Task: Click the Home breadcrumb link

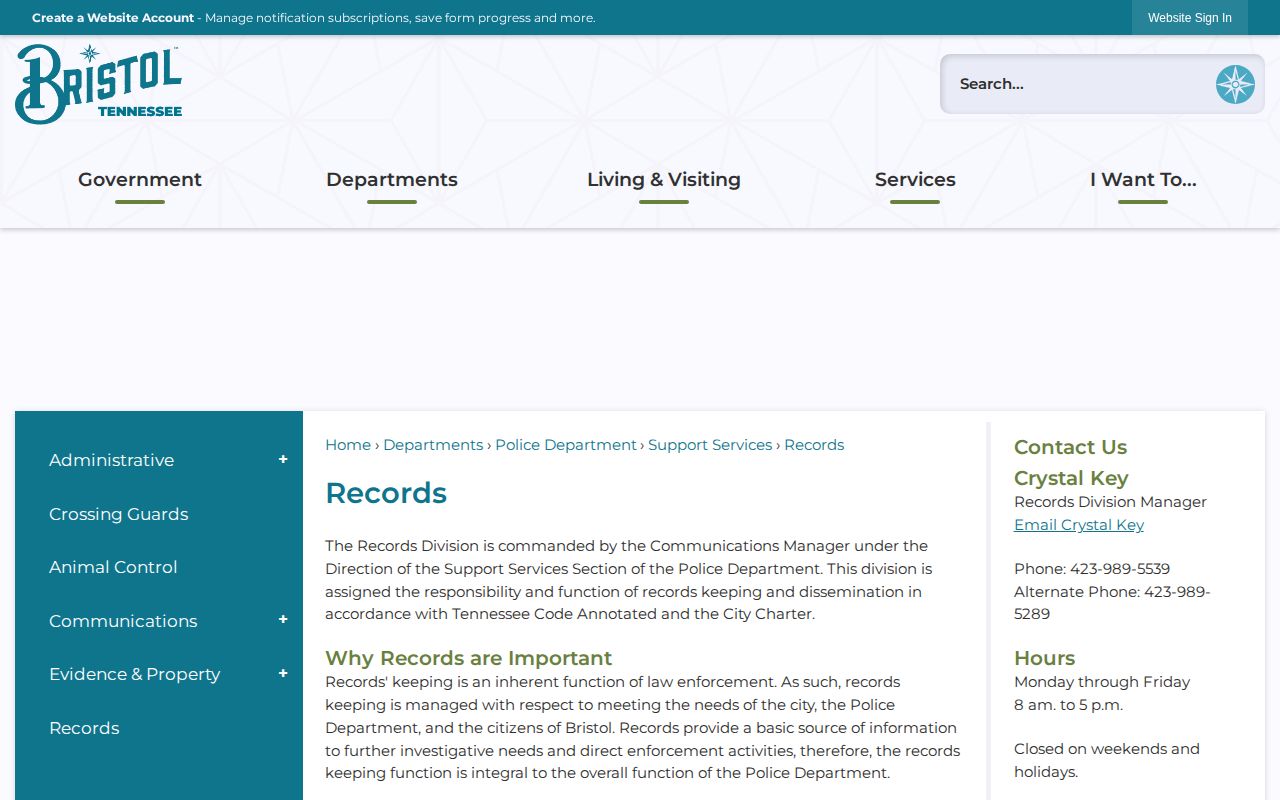Action: [x=348, y=445]
